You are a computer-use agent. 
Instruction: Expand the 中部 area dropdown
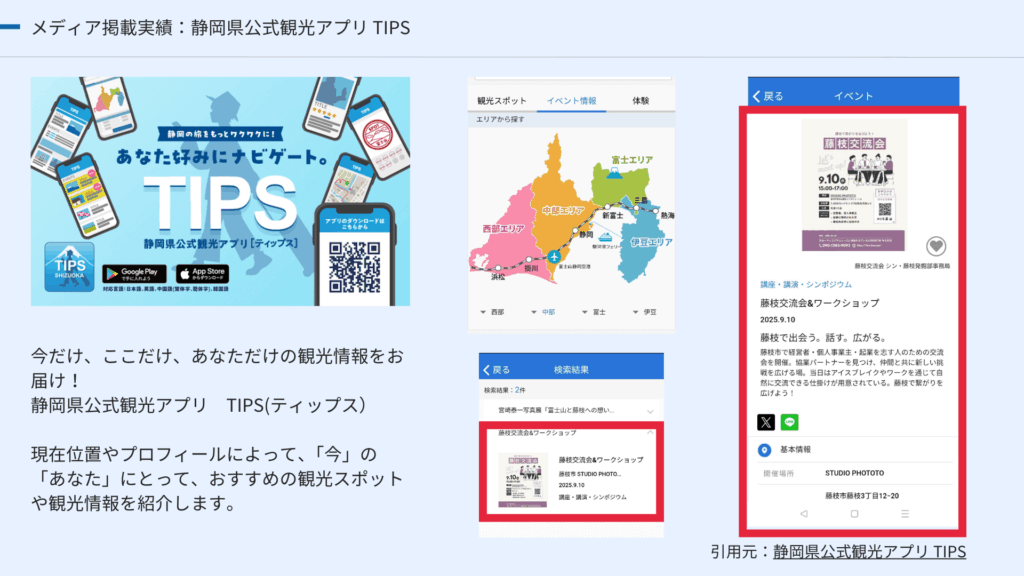(x=543, y=312)
